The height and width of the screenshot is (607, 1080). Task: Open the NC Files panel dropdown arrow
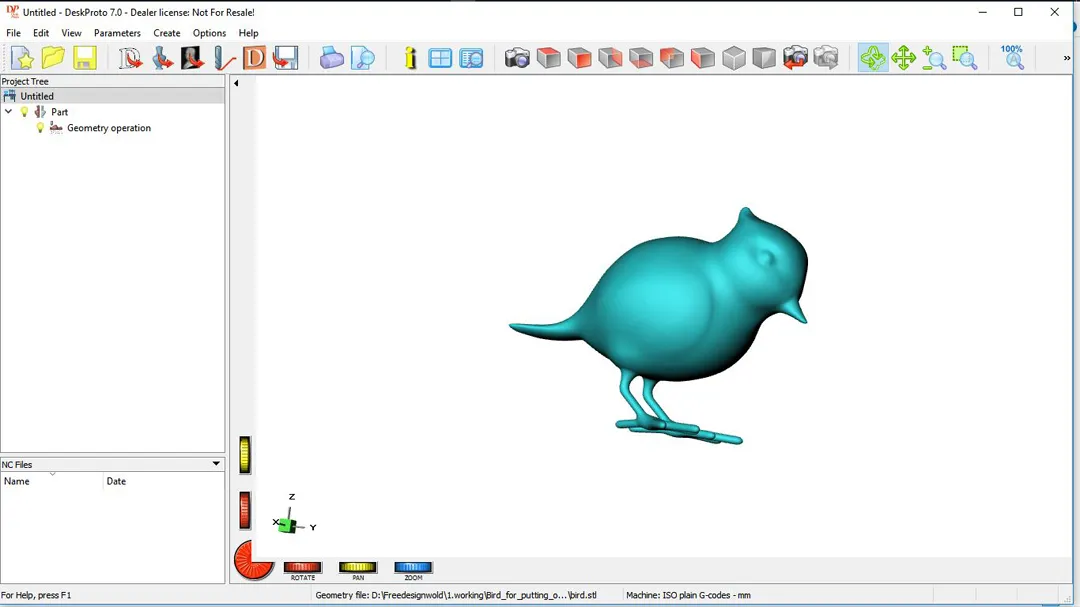pos(216,464)
